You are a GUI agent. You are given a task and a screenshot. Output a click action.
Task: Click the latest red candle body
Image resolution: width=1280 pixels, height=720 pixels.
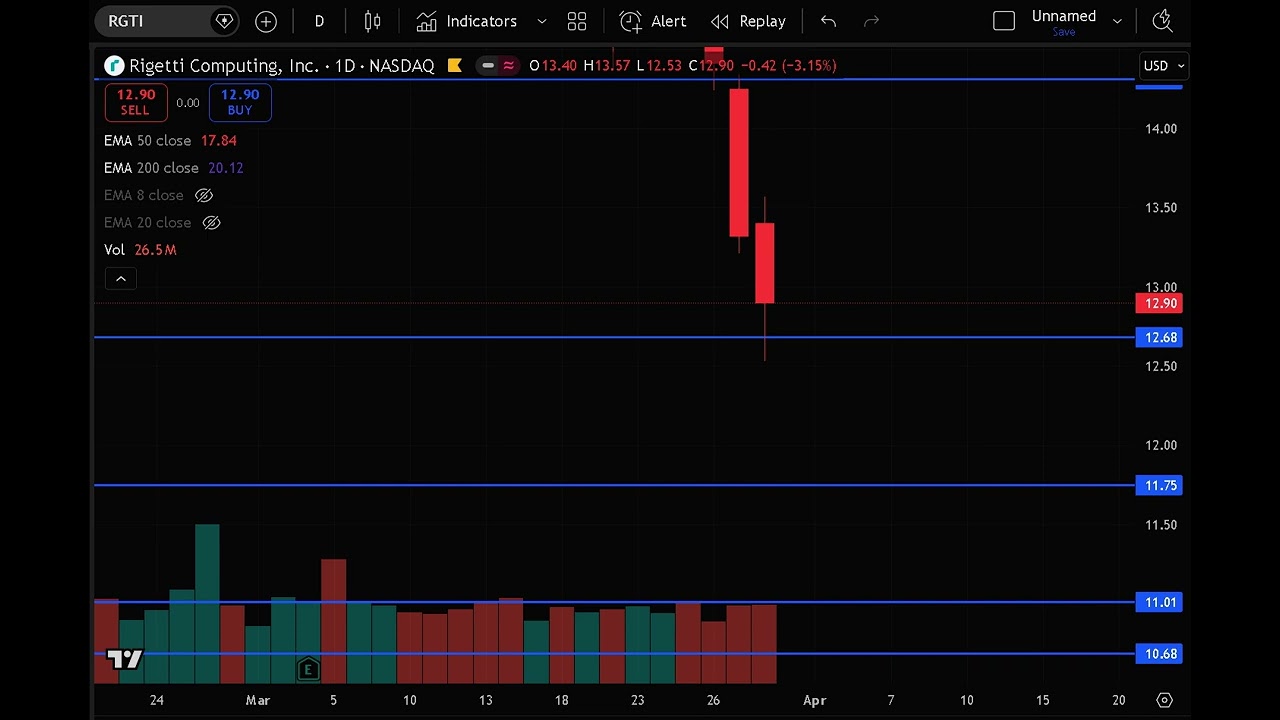765,263
